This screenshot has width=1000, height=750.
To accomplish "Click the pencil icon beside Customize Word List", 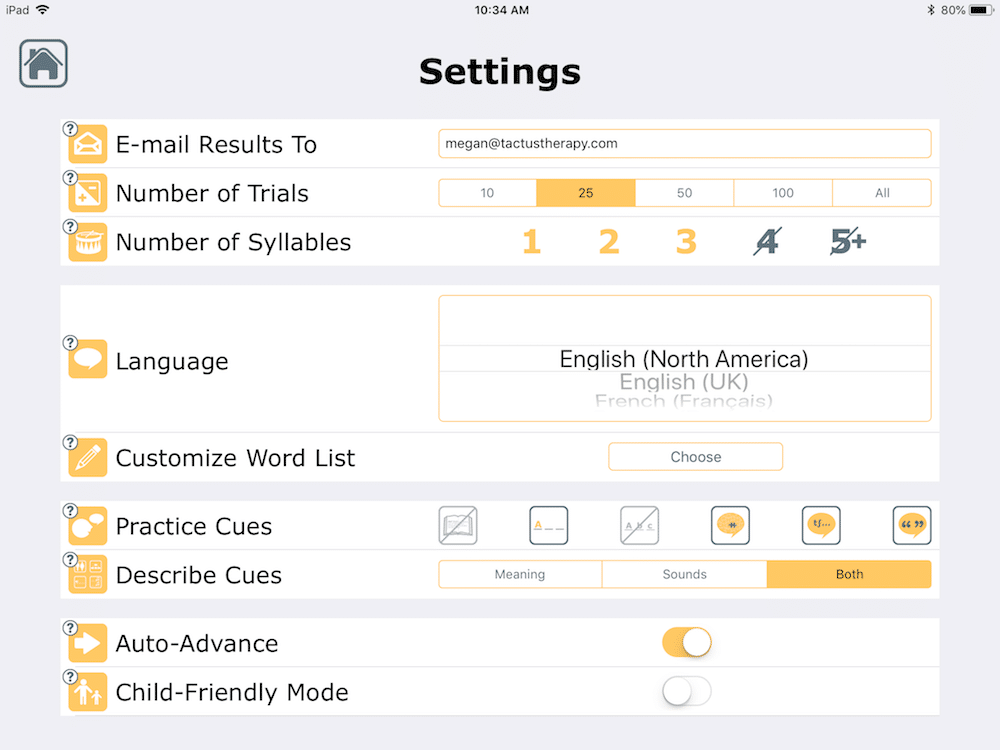I will [88, 458].
